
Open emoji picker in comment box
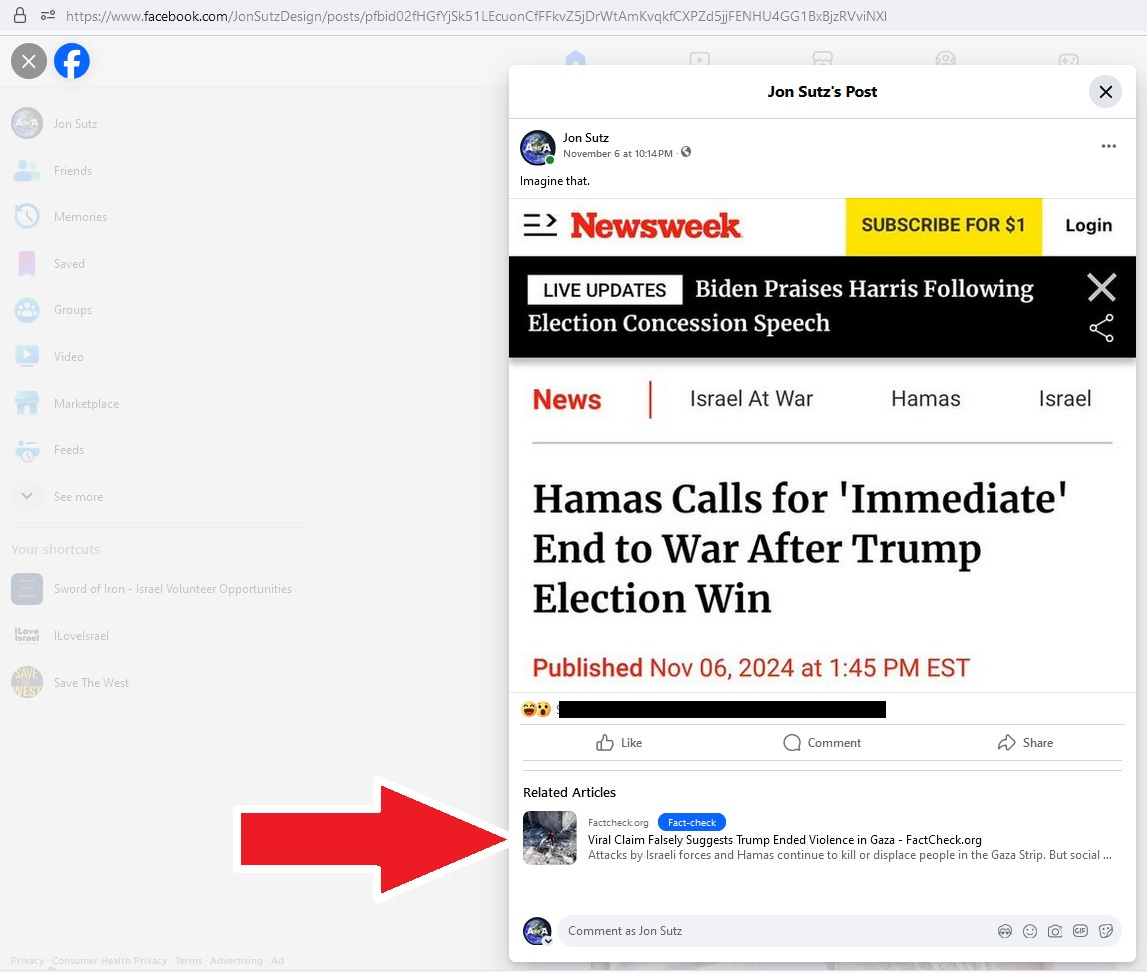coord(1029,931)
